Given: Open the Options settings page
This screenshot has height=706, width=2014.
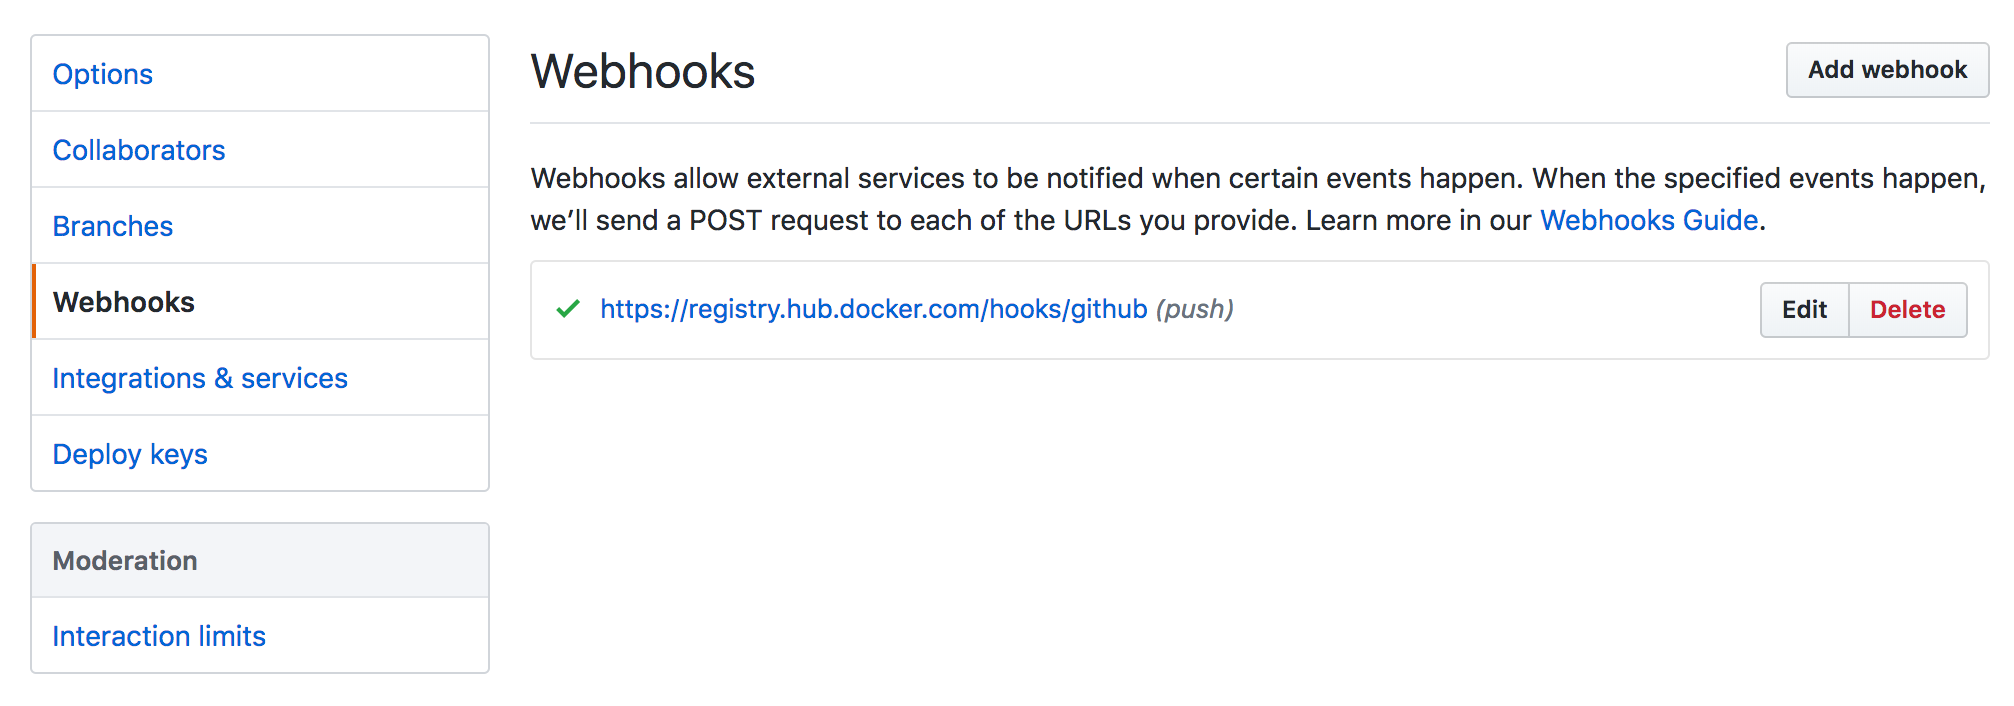Looking at the screenshot, I should point(102,73).
